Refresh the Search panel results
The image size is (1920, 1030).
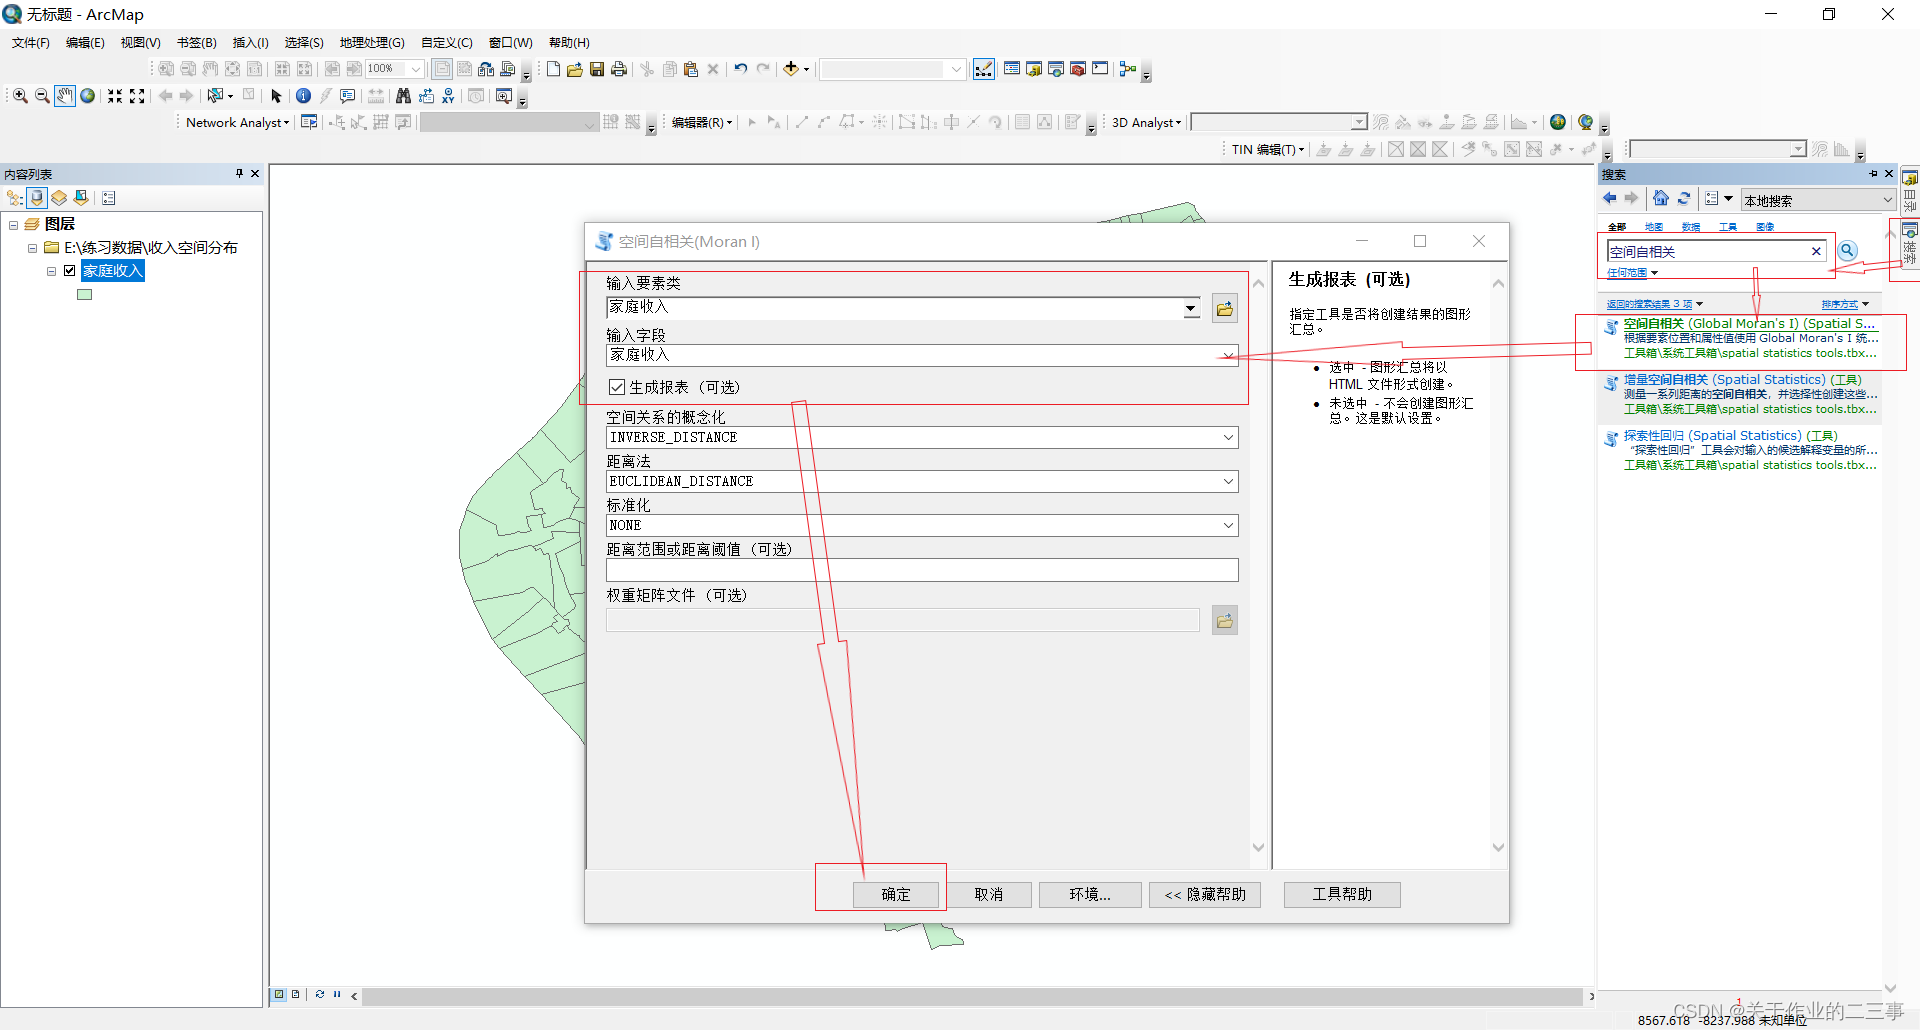pyautogui.click(x=1684, y=198)
